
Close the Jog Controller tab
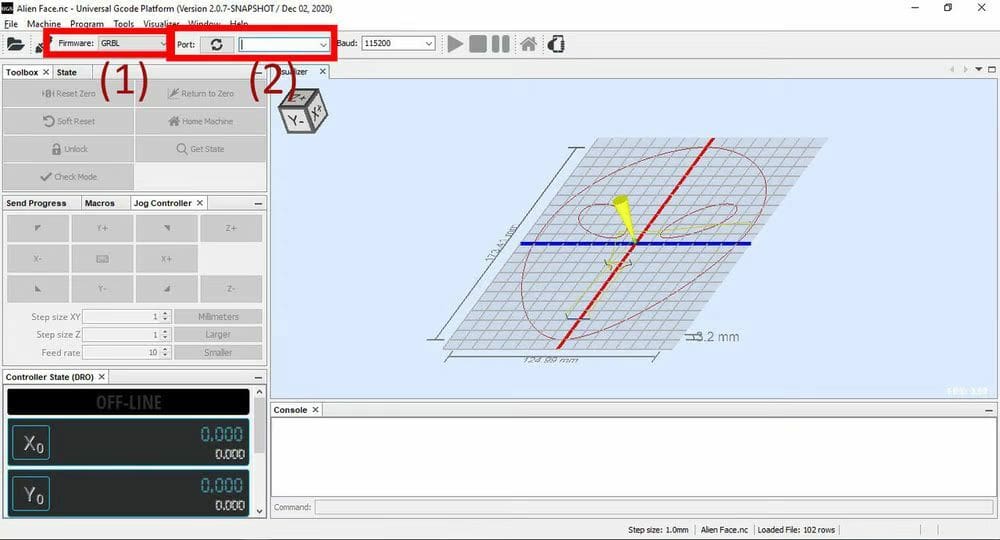coord(199,203)
